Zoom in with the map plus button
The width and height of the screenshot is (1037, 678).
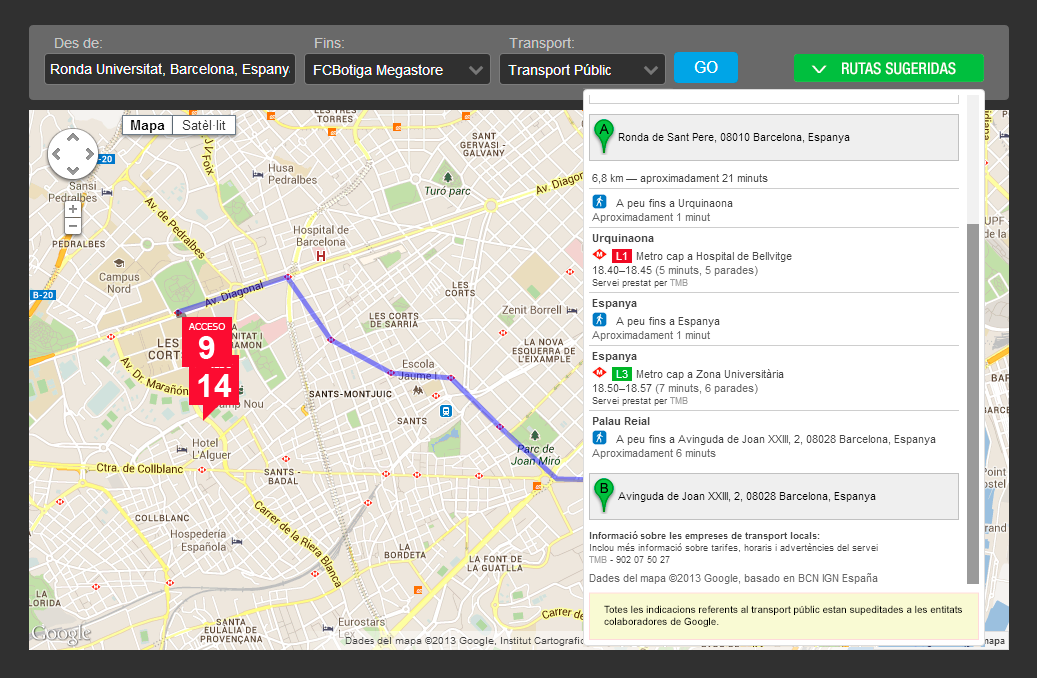pyautogui.click(x=73, y=209)
